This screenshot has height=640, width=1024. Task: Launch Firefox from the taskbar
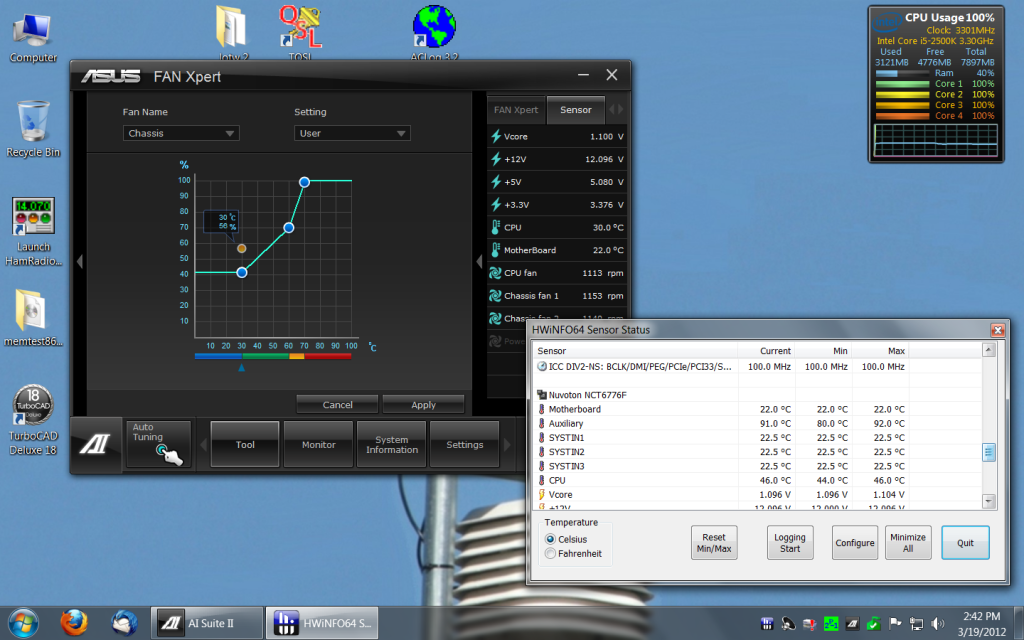[74, 623]
